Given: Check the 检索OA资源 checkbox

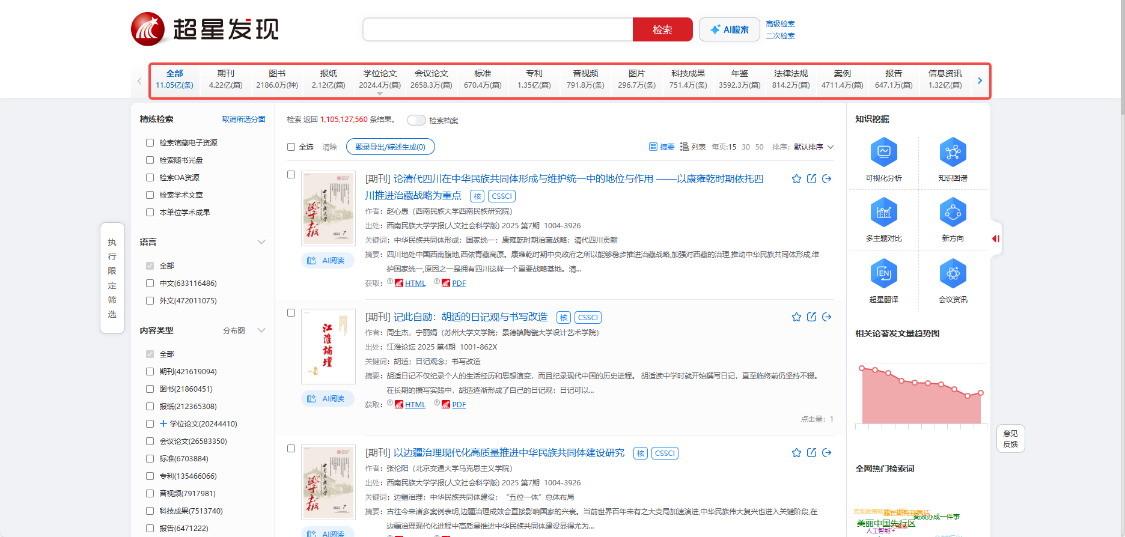Looking at the screenshot, I should pos(150,177).
